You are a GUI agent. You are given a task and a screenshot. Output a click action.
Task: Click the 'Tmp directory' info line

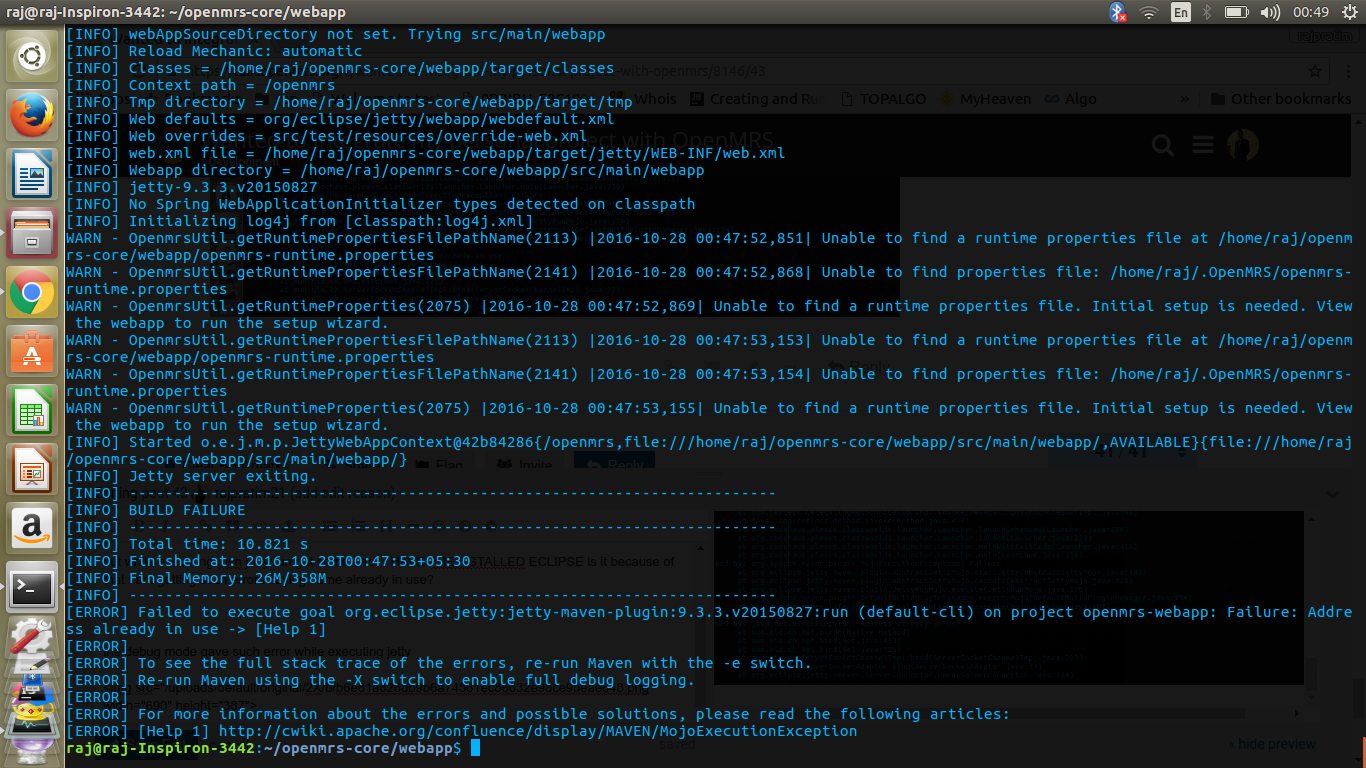[x=349, y=102]
